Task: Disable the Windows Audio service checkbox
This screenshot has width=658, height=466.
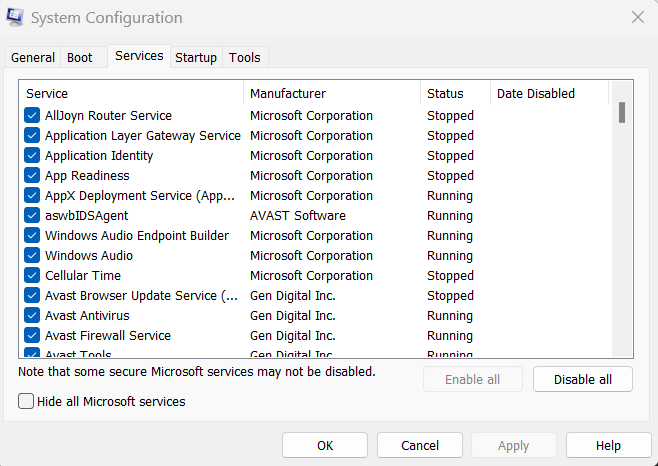Action: 32,256
